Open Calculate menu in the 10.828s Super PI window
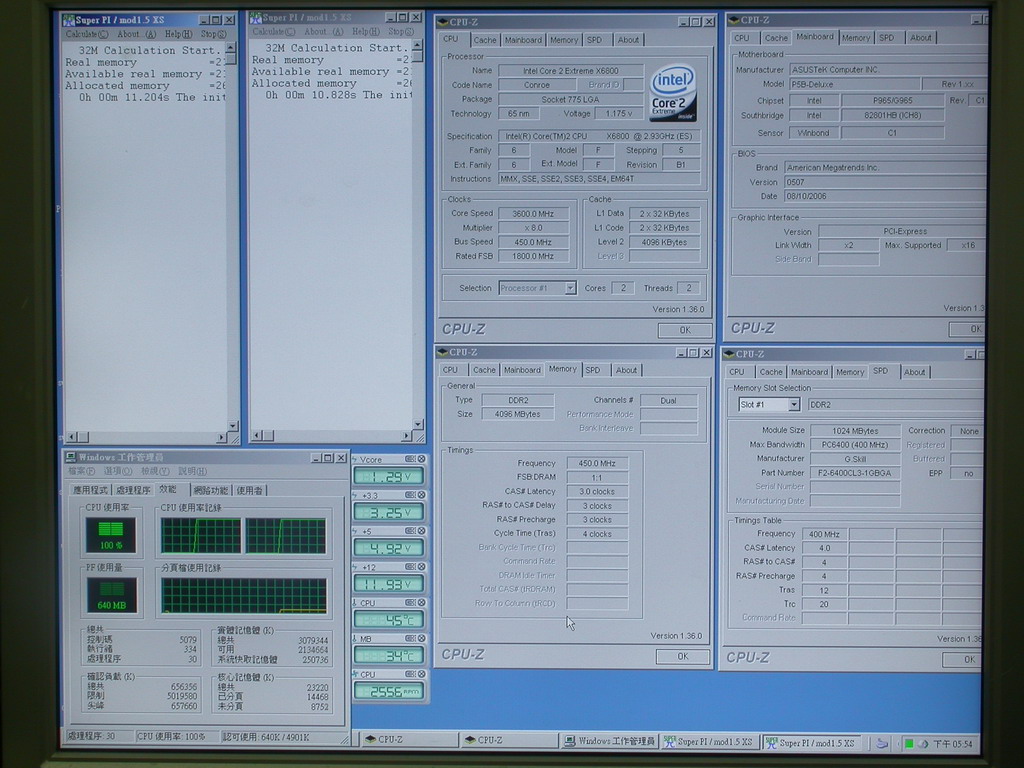Screen dimensions: 1024x768 (274, 31)
